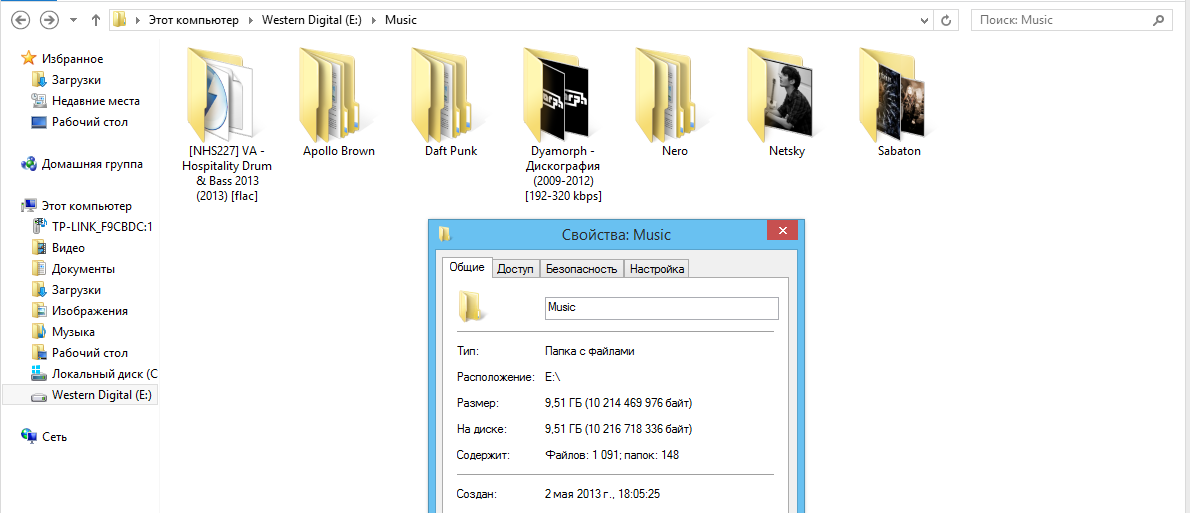1190x513 pixels.
Task: Click the folder icon in address bar
Action: tap(120, 20)
